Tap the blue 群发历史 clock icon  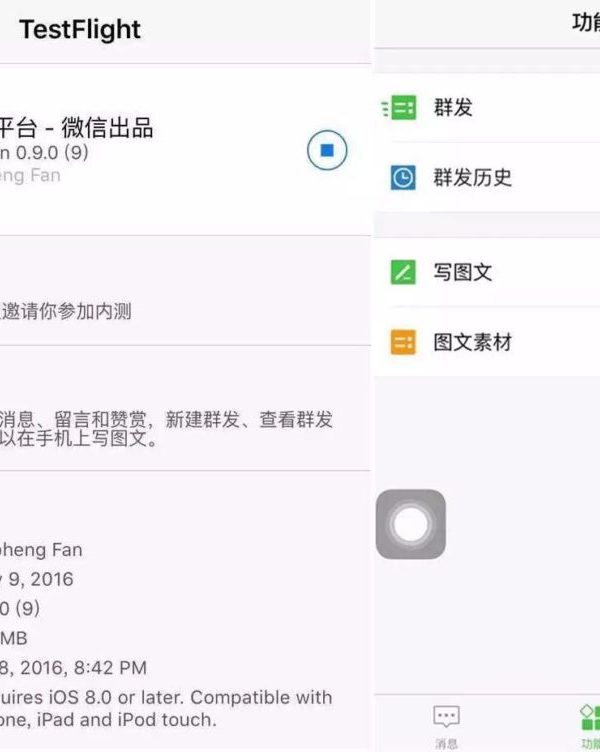403,178
